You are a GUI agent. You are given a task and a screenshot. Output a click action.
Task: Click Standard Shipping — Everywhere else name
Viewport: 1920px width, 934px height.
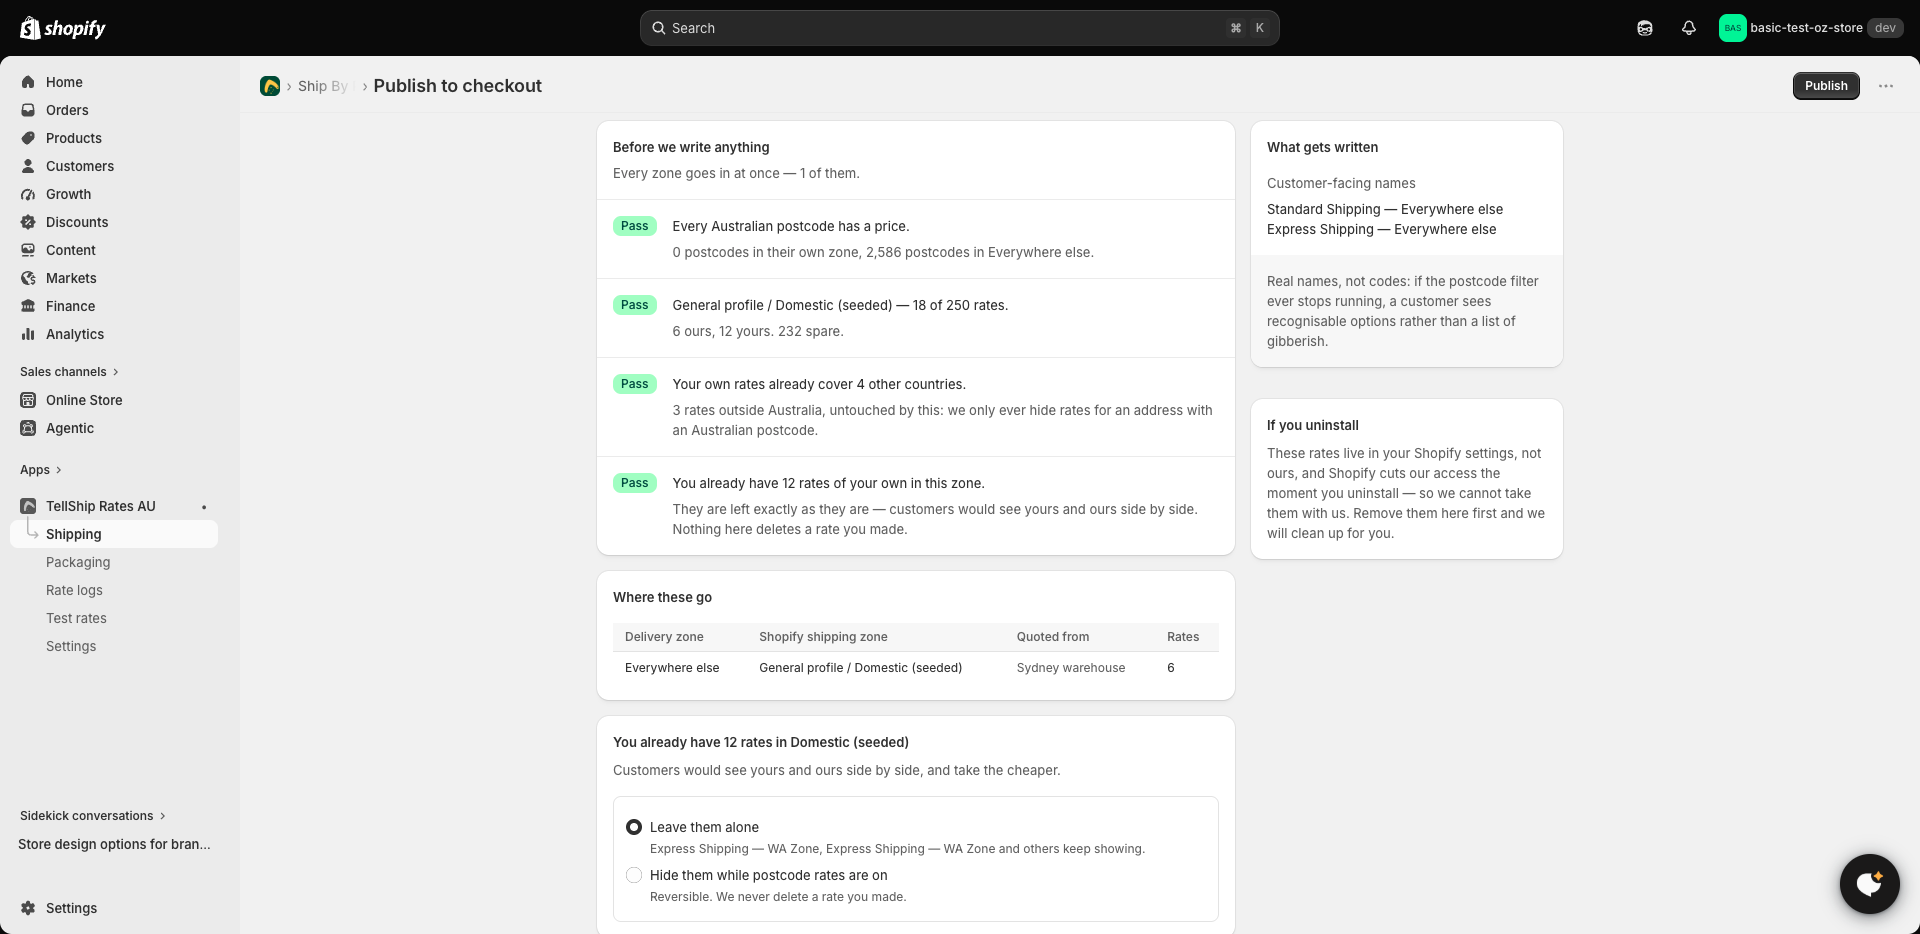tap(1385, 209)
